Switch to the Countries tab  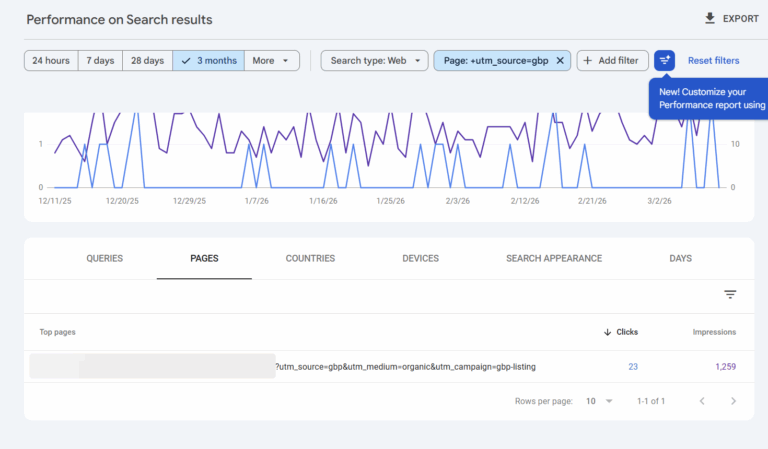310,258
